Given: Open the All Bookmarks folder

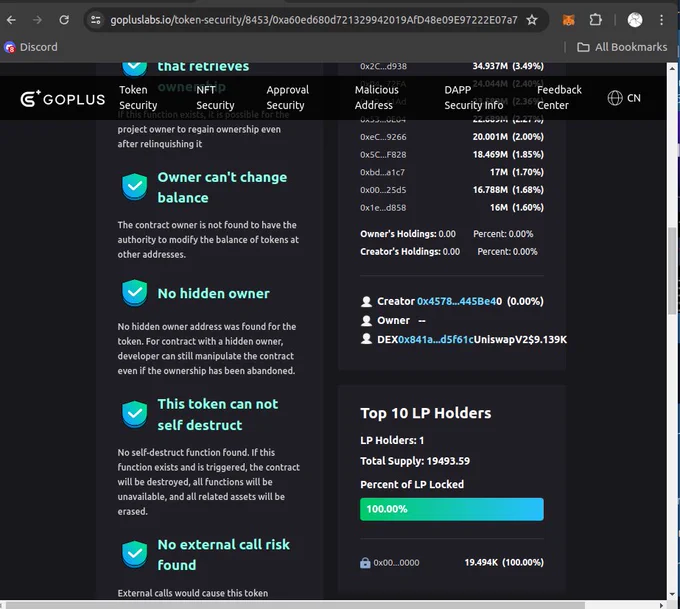Looking at the screenshot, I should 622,47.
